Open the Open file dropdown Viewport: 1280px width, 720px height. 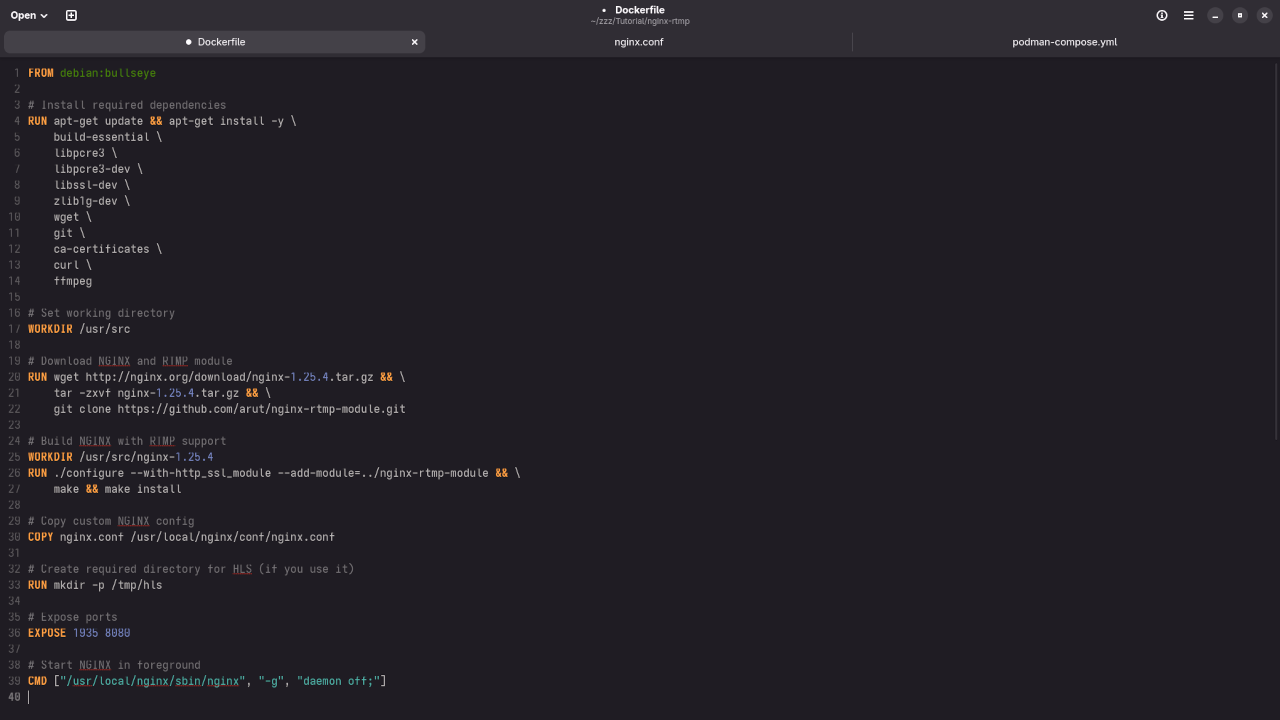pos(29,15)
